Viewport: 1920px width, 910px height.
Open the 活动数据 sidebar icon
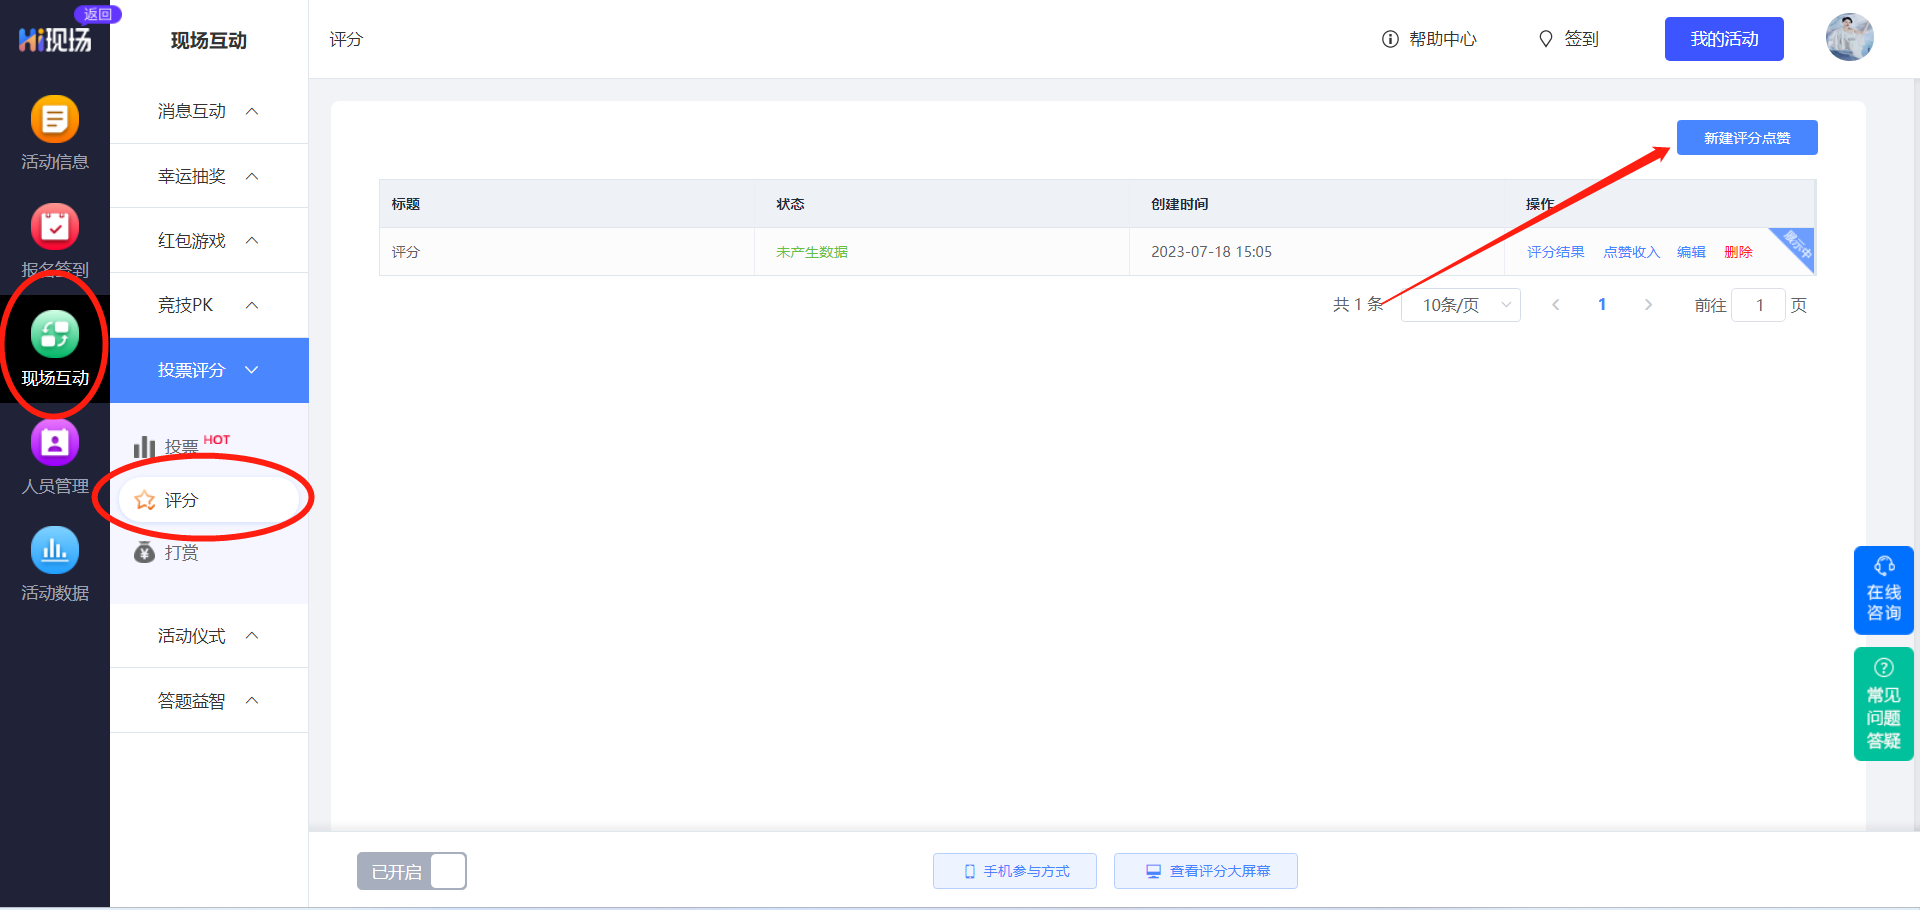[x=55, y=564]
